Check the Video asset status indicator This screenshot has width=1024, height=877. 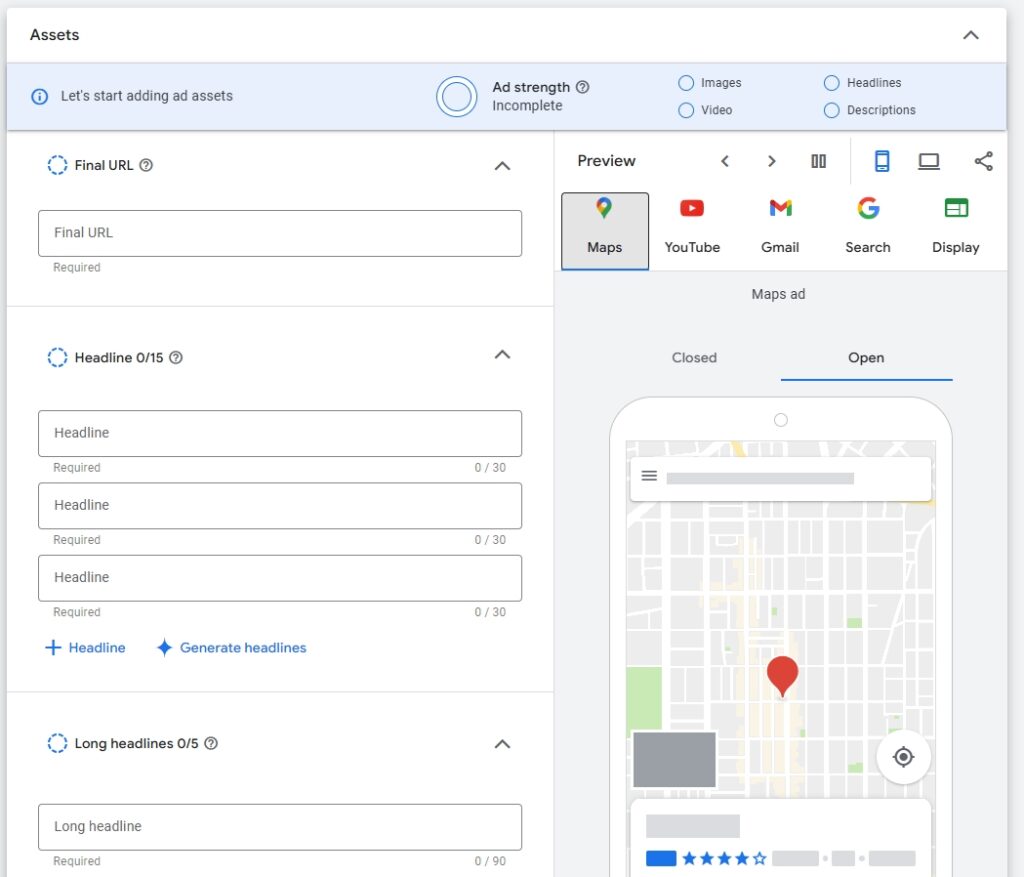coord(686,110)
